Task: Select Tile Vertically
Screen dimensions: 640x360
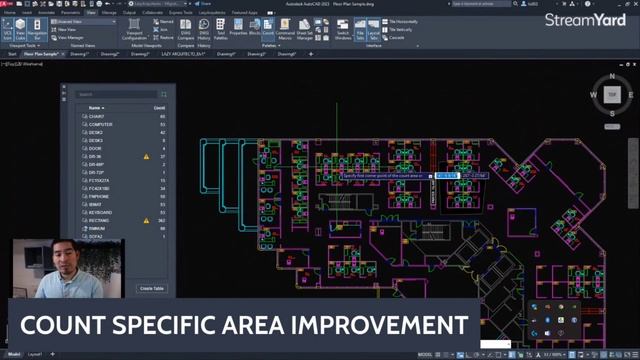Action: click(x=397, y=30)
